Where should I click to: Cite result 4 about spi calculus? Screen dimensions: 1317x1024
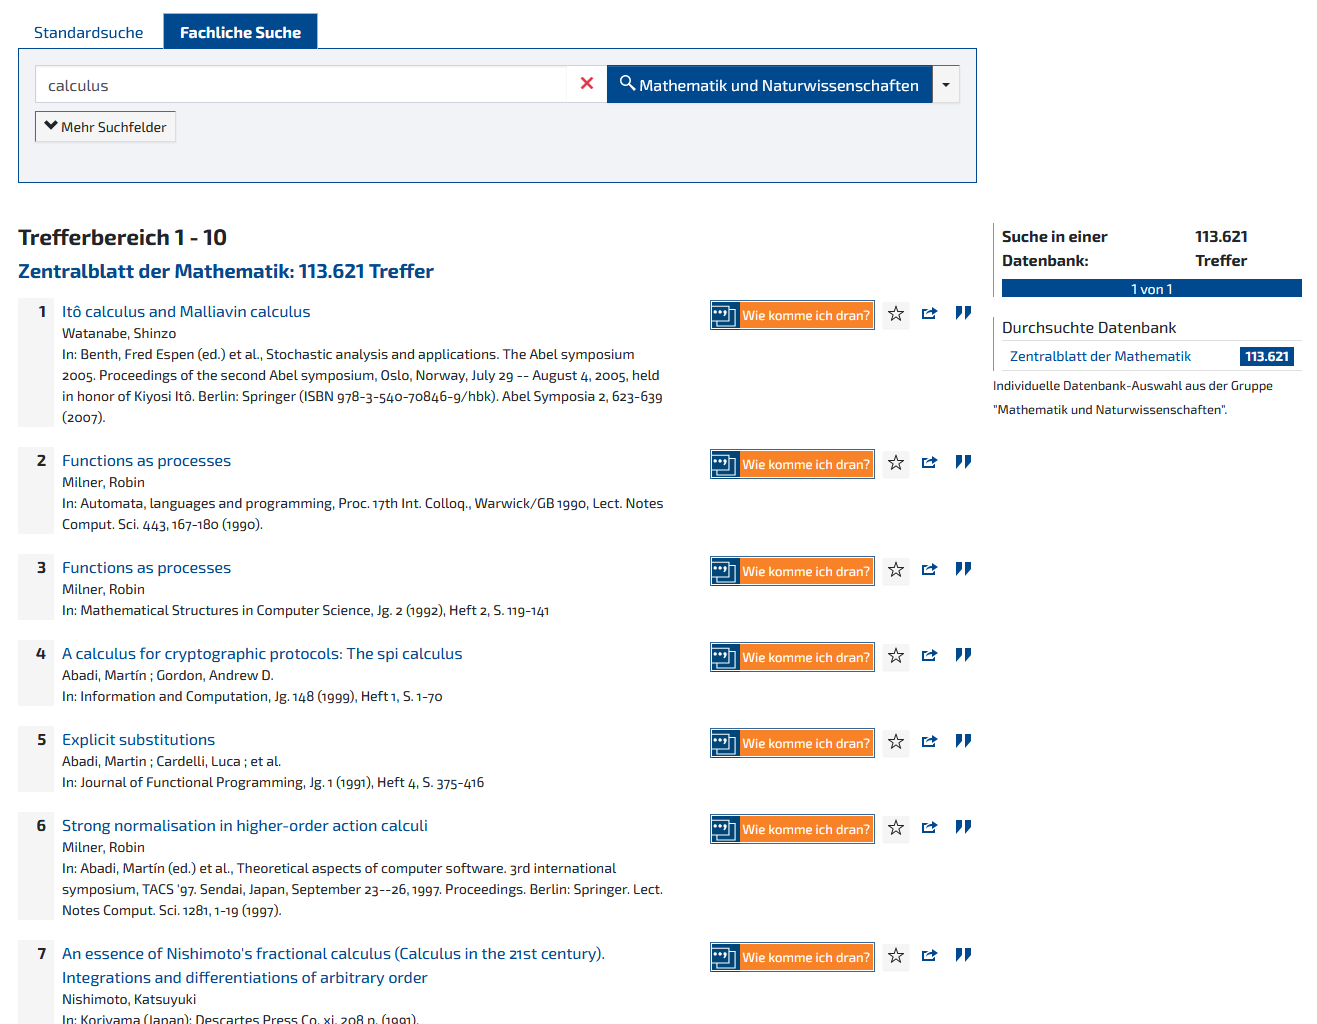point(963,655)
